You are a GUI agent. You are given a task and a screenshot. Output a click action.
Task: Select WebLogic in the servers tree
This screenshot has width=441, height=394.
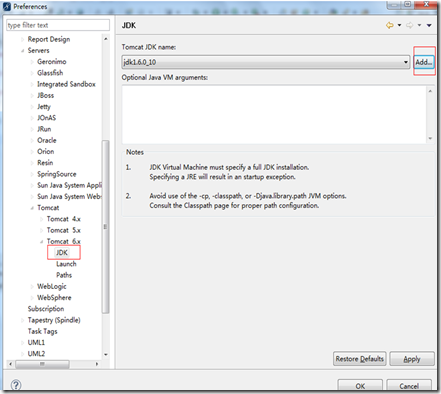pyautogui.click(x=52, y=286)
